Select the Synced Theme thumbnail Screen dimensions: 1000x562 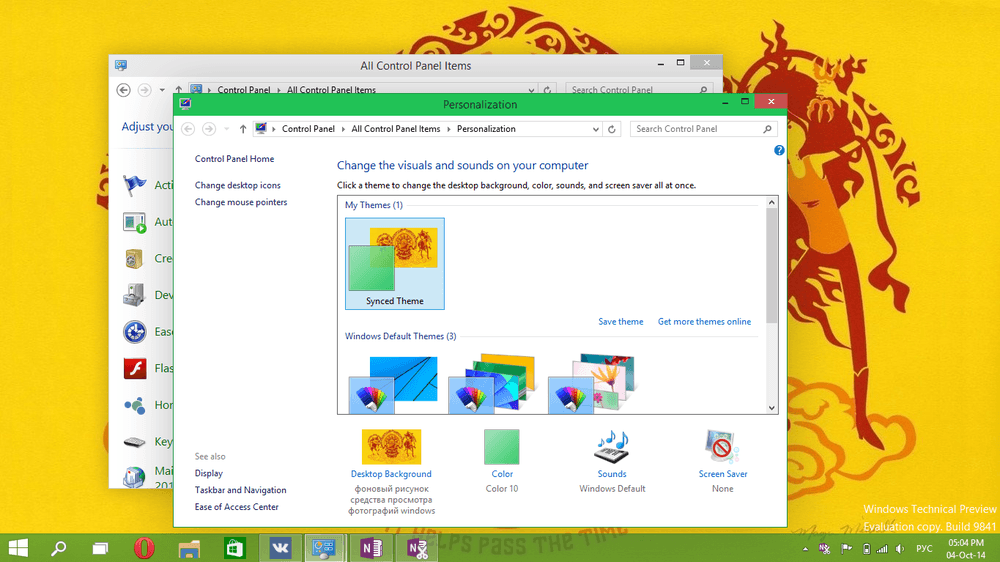tap(395, 263)
